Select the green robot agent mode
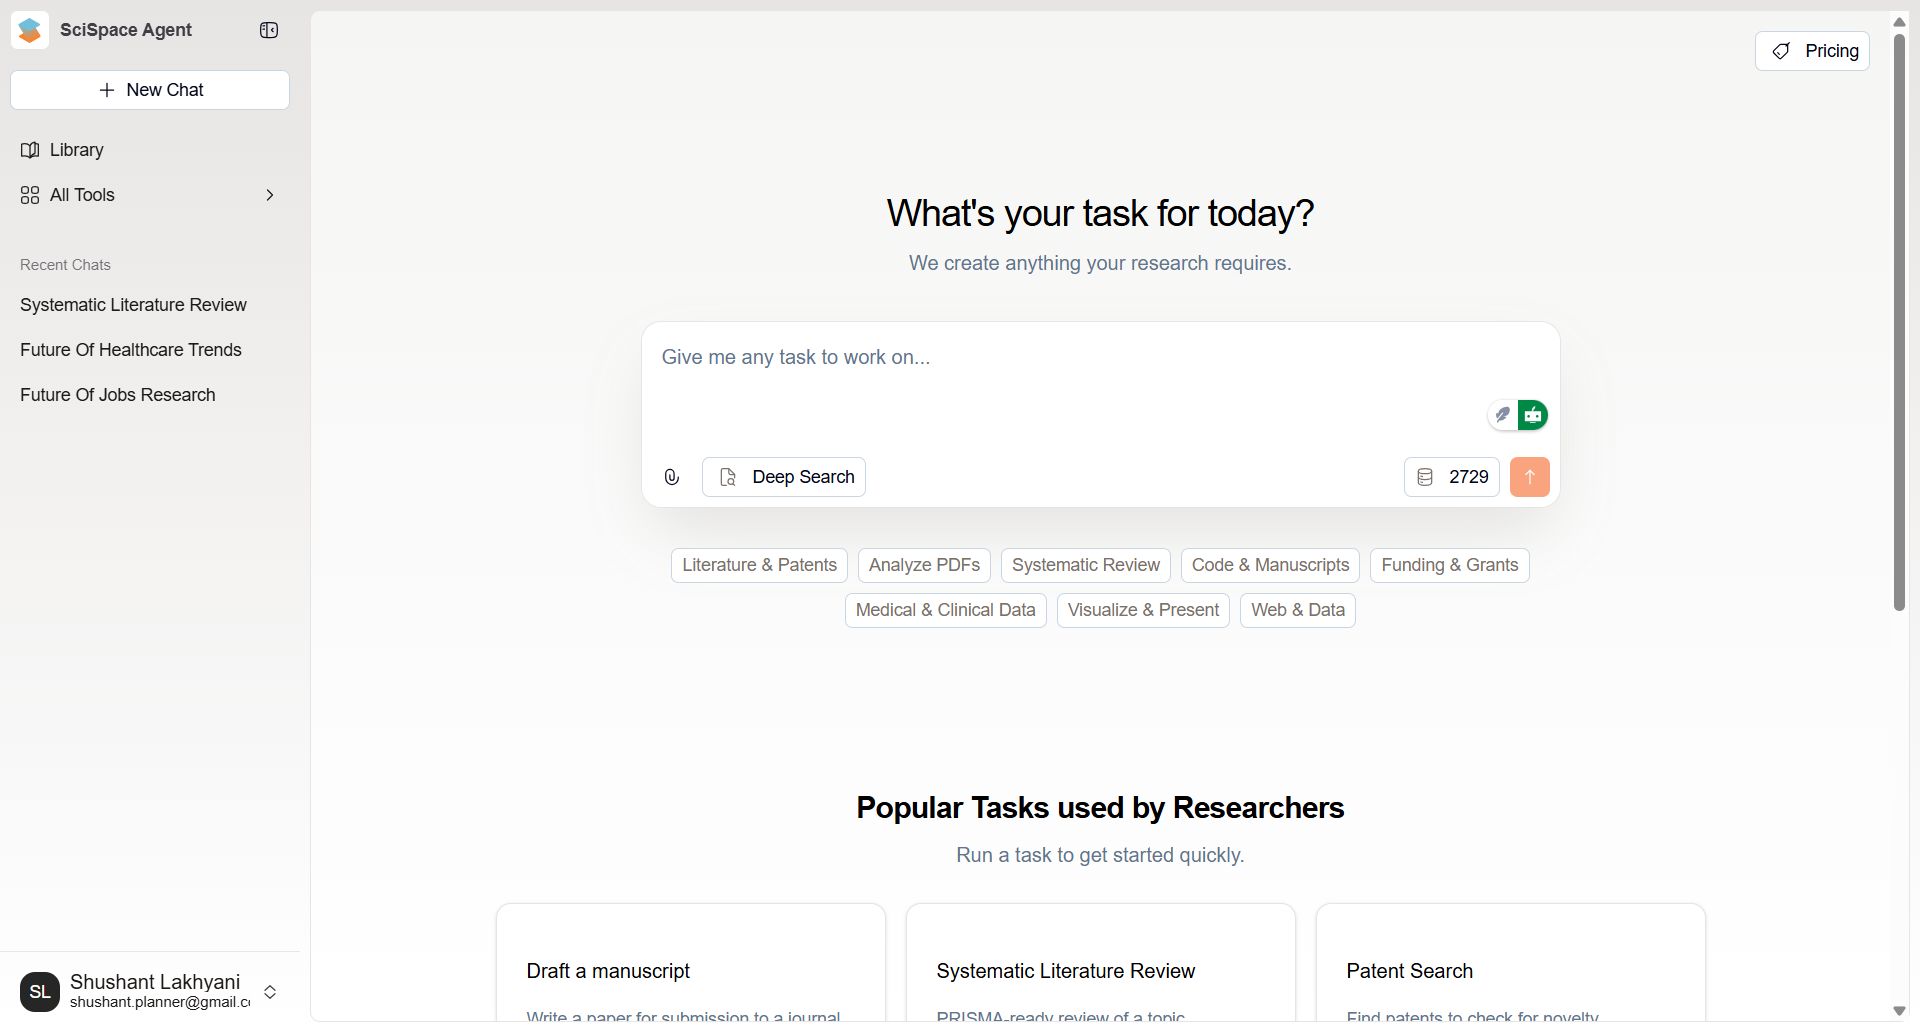The height and width of the screenshot is (1032, 1920). (x=1533, y=415)
